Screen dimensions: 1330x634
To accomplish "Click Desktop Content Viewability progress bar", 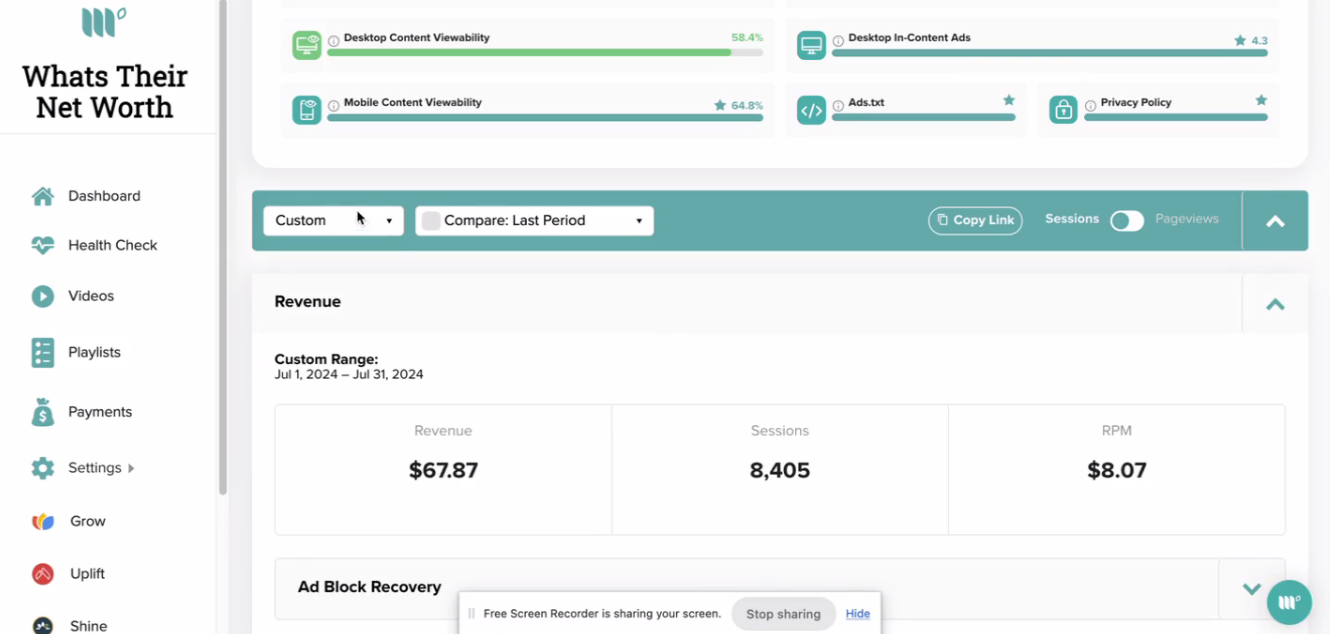I will click(545, 52).
